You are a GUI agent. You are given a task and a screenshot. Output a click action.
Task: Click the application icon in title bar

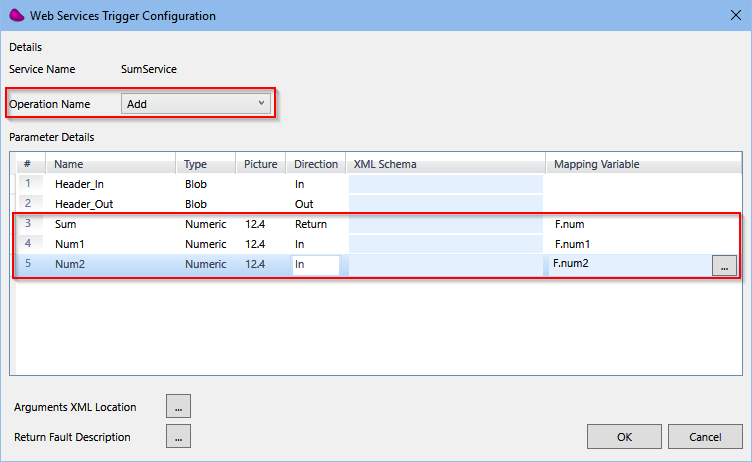17,15
